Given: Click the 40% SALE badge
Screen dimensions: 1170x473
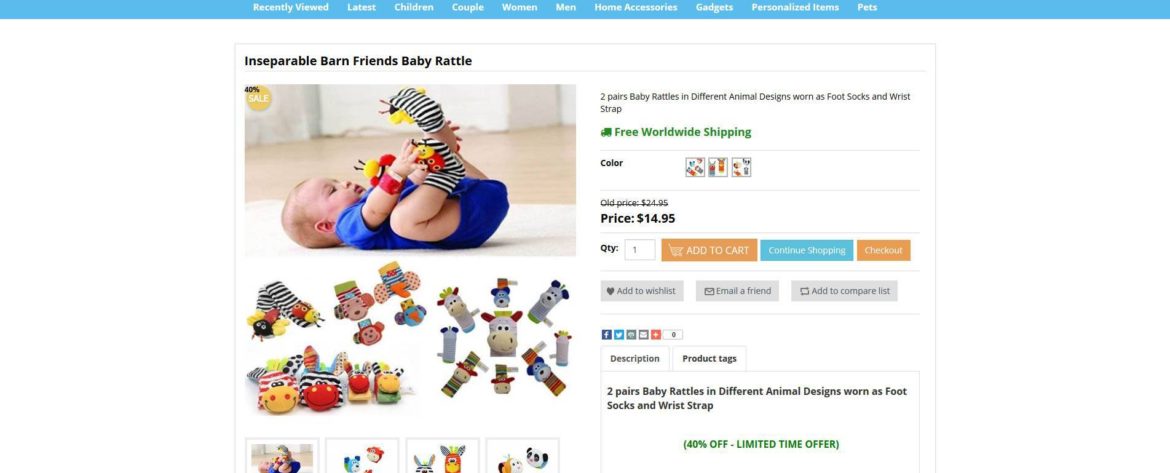Looking at the screenshot, I should [x=258, y=97].
